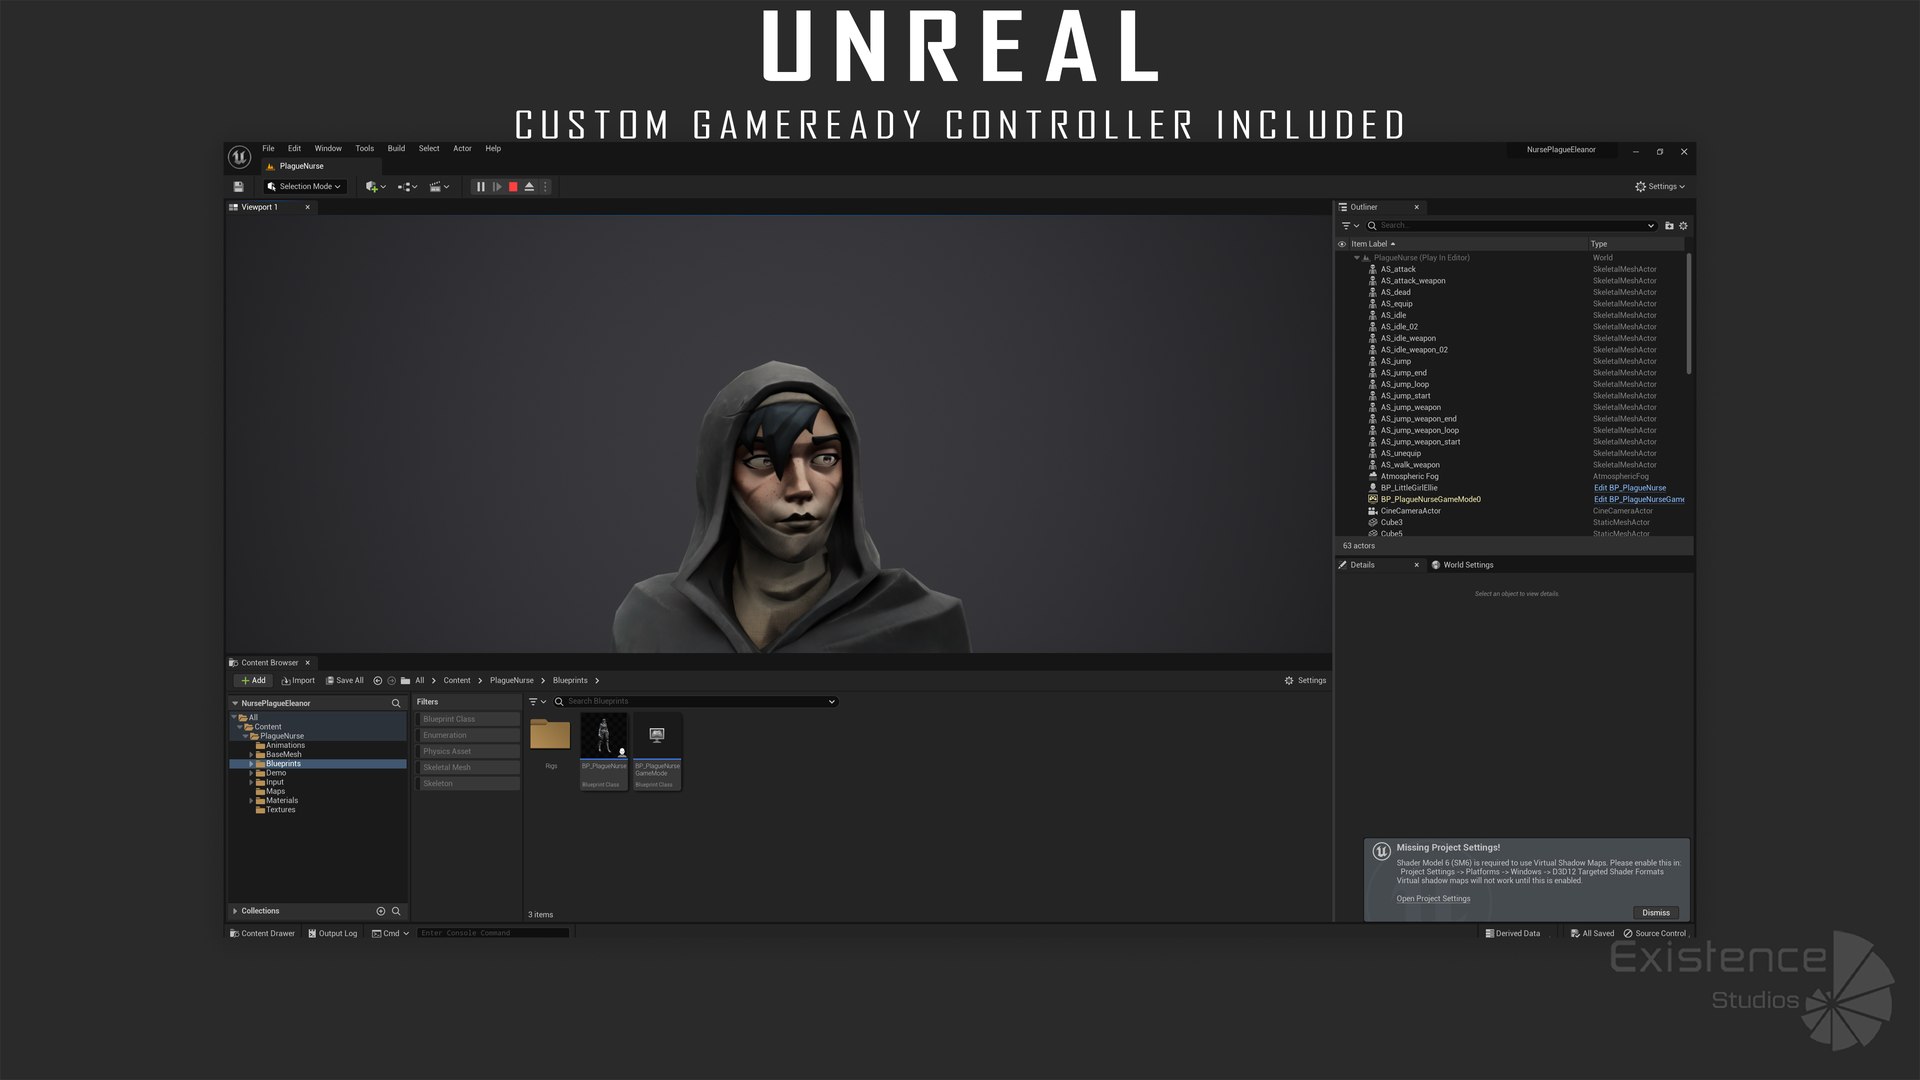Select the BP_PlagueNurseGameMode0 actor icon
This screenshot has height=1080, width=1920.
click(1373, 499)
